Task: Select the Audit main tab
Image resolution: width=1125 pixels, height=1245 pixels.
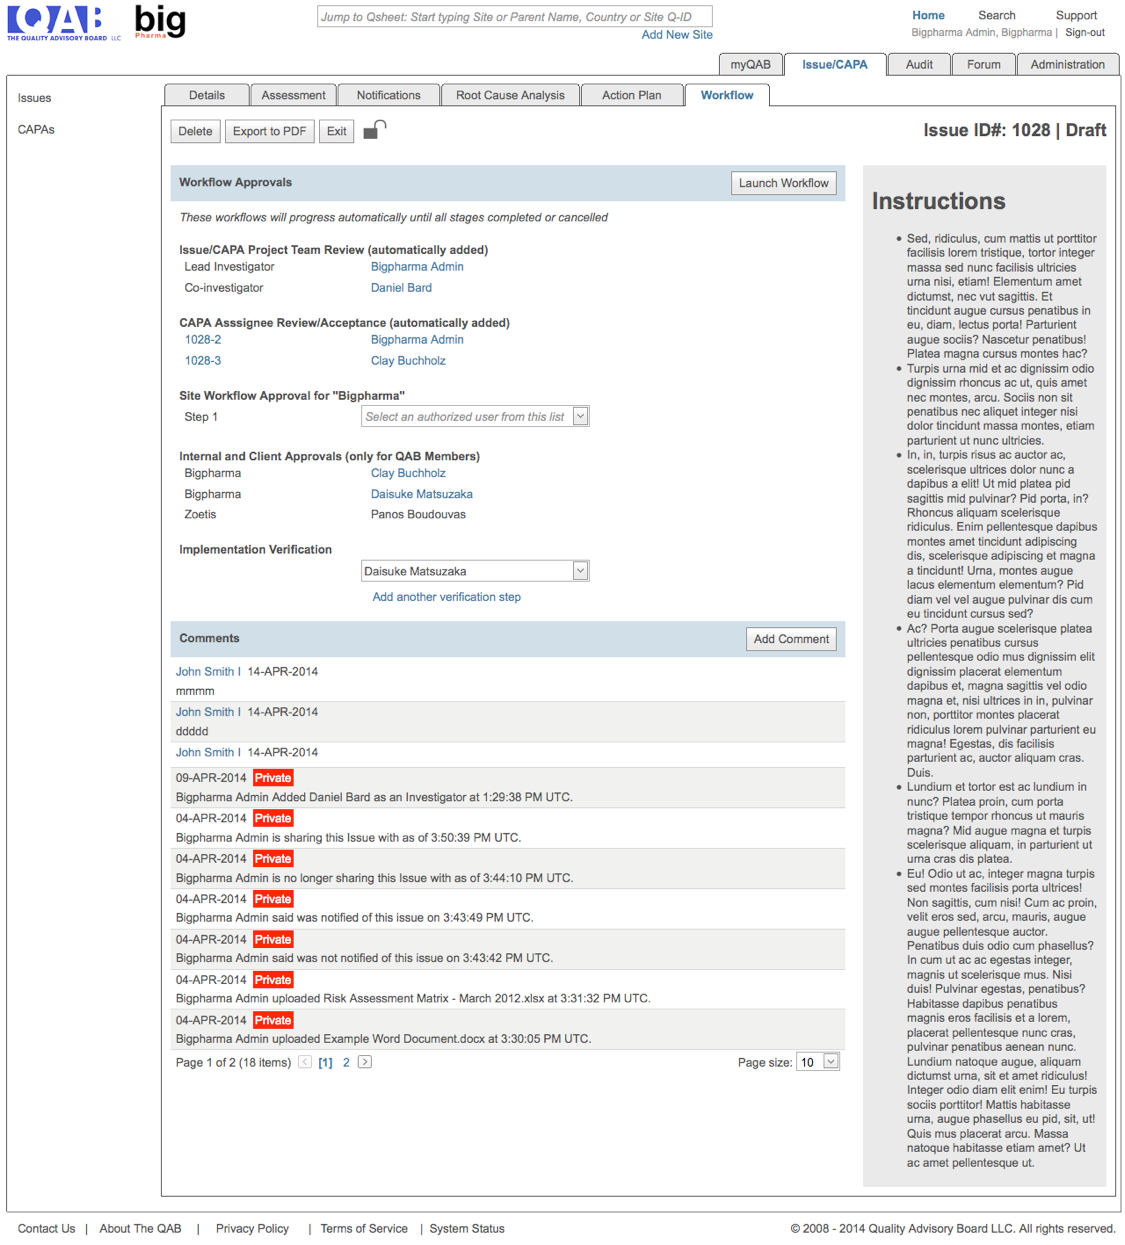Action: pos(919,64)
